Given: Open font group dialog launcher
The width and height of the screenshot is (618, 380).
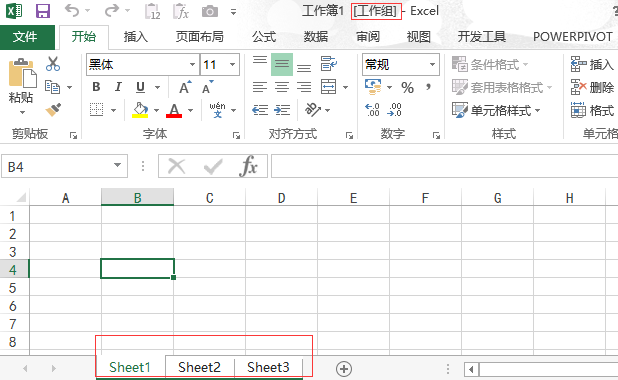Looking at the screenshot, I should [x=236, y=136].
